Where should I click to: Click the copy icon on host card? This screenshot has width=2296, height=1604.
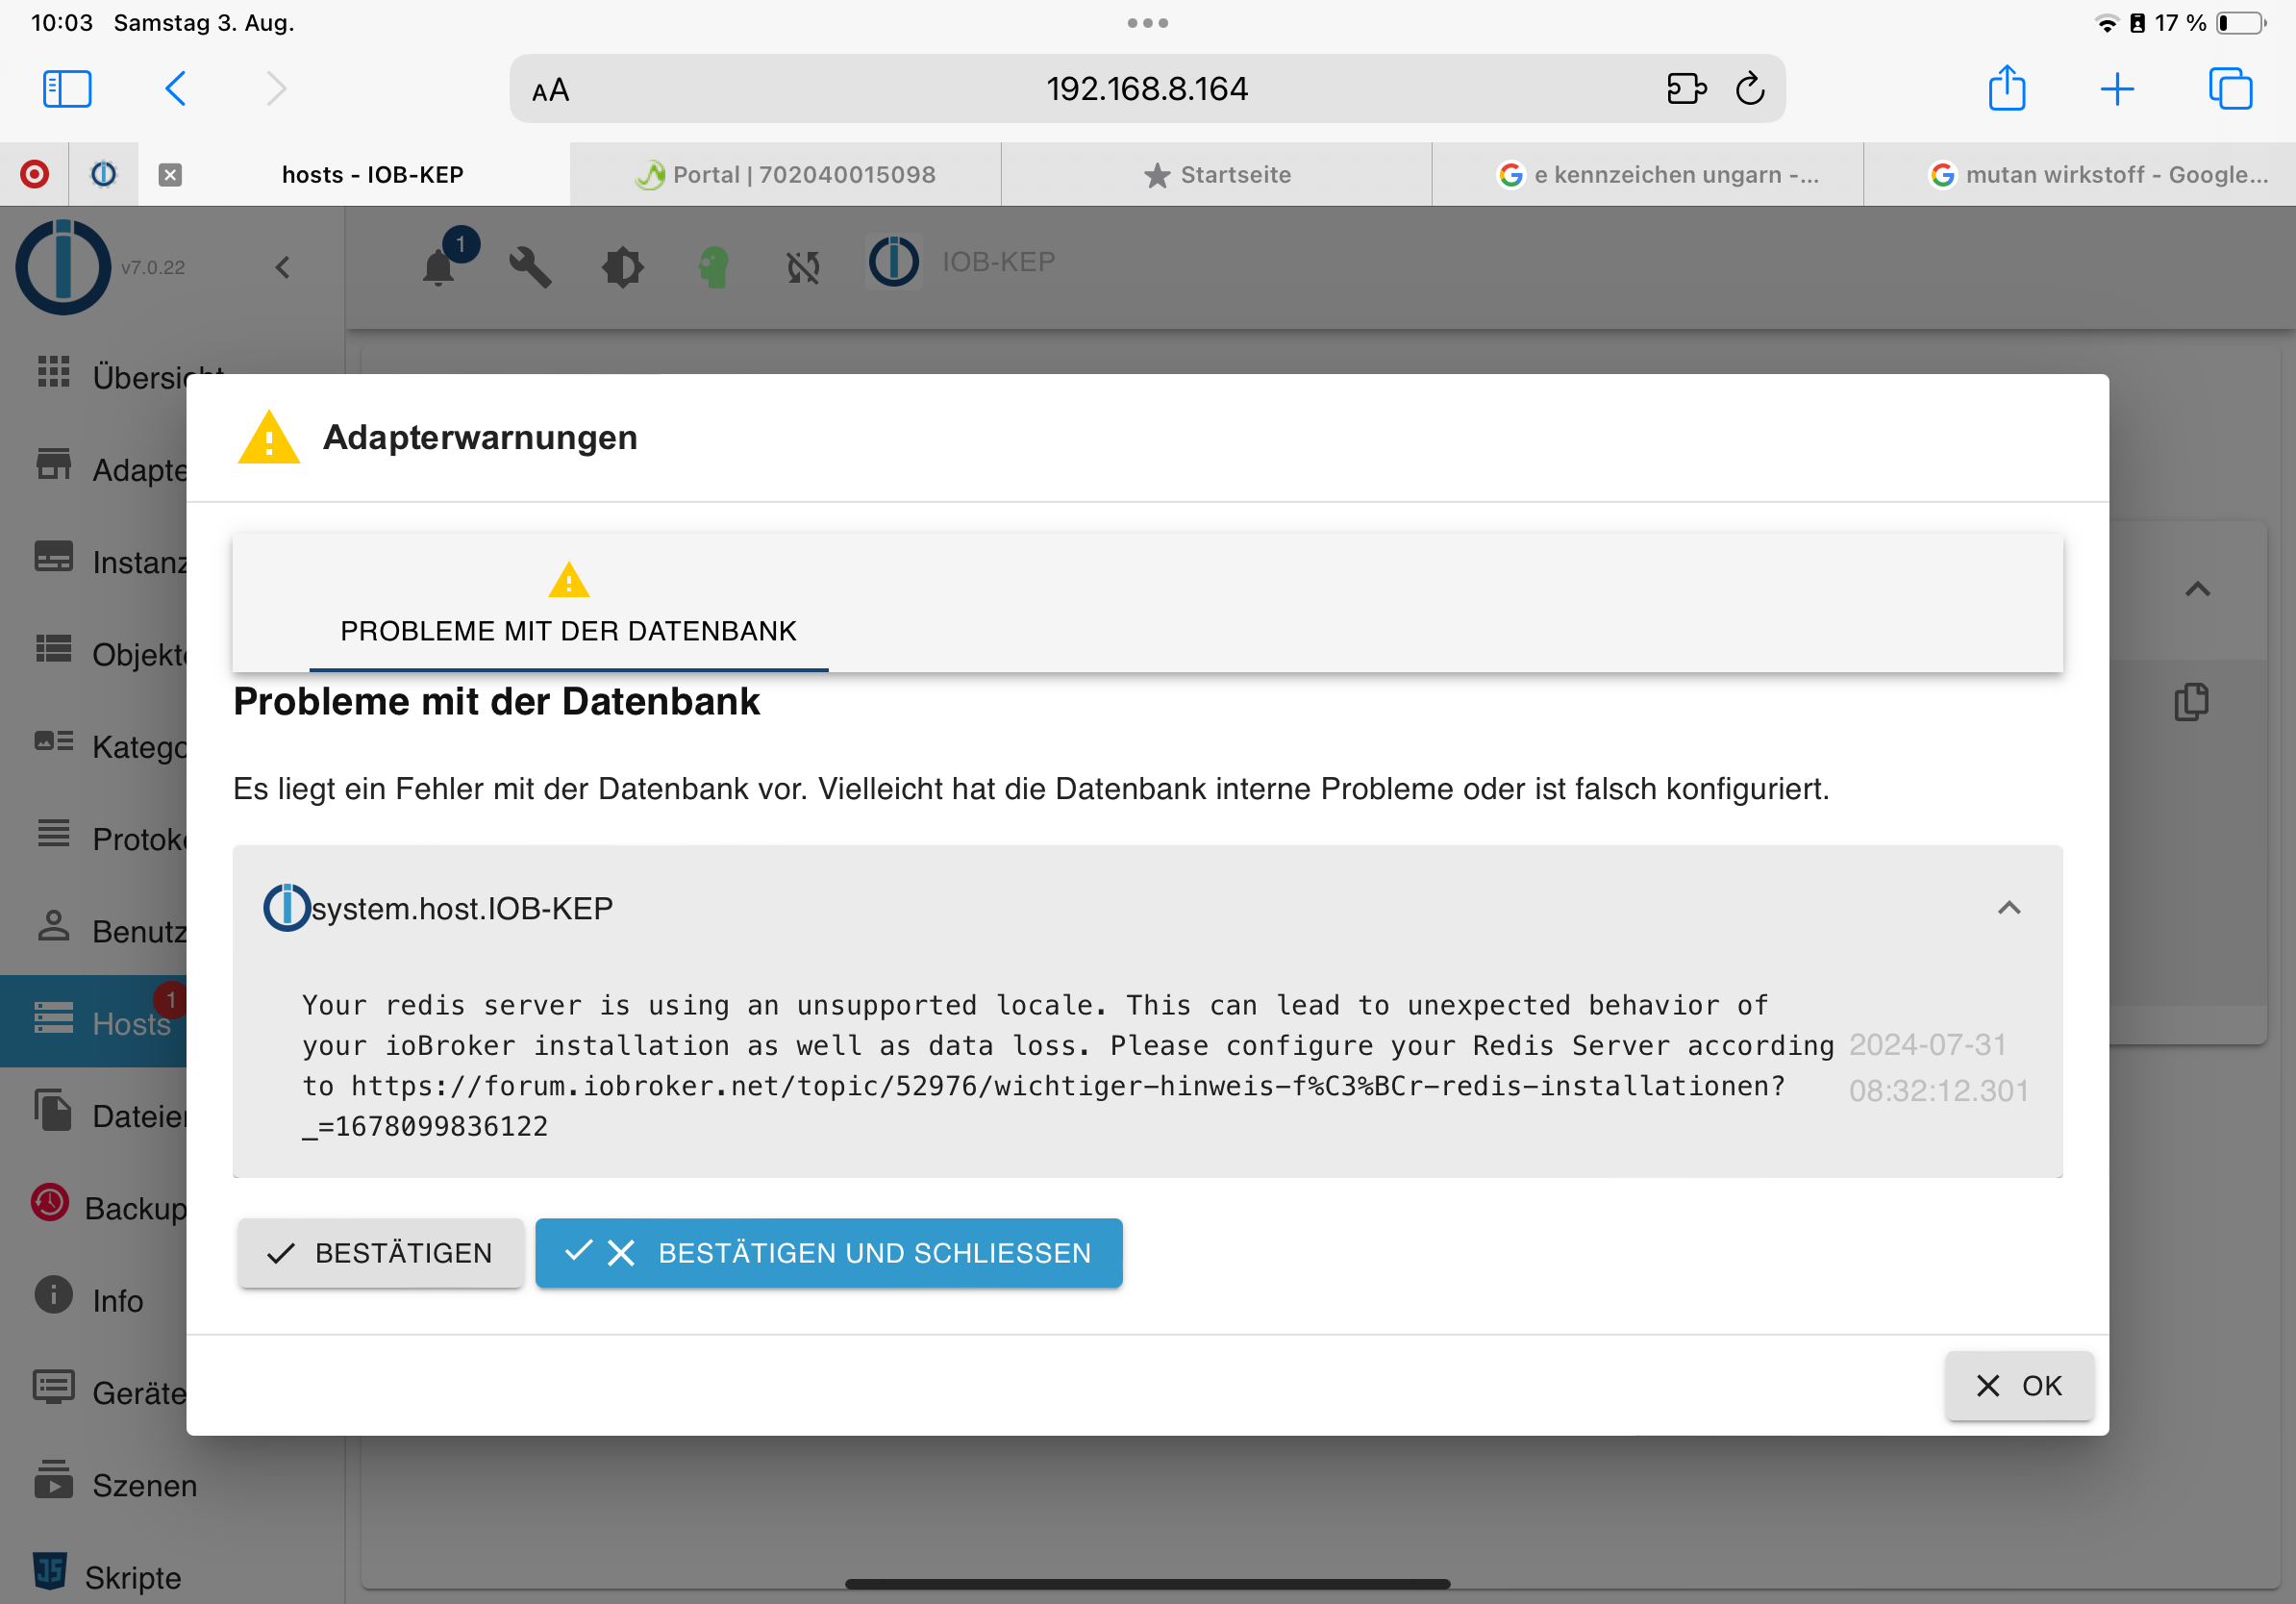[2190, 702]
